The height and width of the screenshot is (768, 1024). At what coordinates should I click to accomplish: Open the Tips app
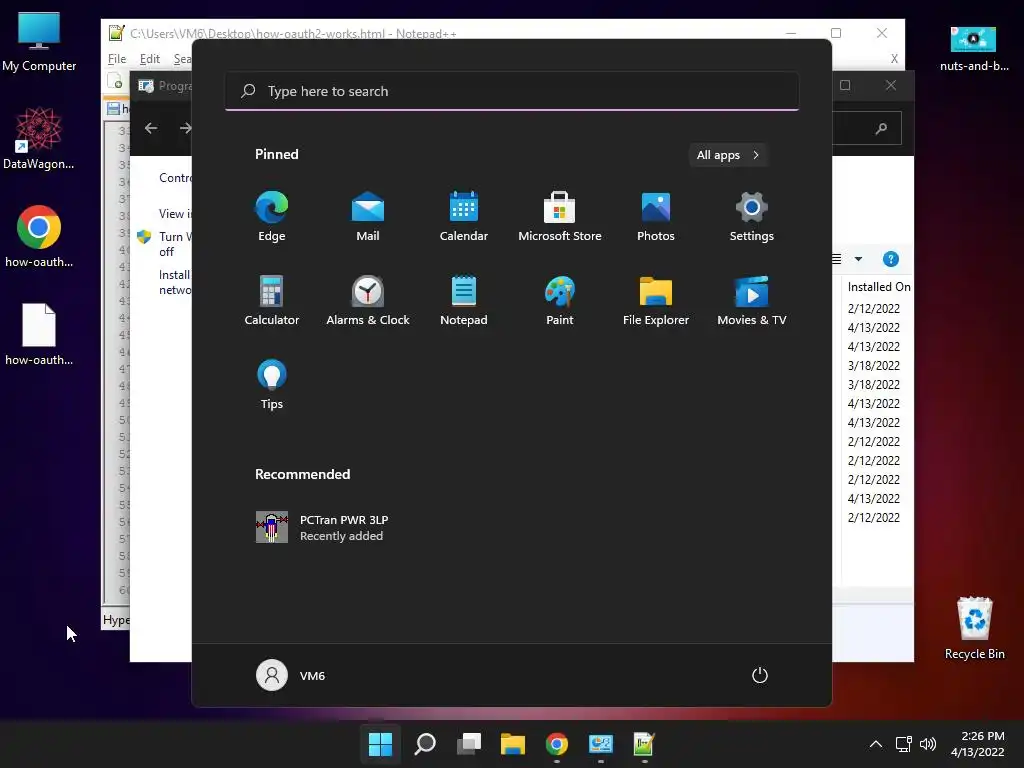pyautogui.click(x=272, y=385)
